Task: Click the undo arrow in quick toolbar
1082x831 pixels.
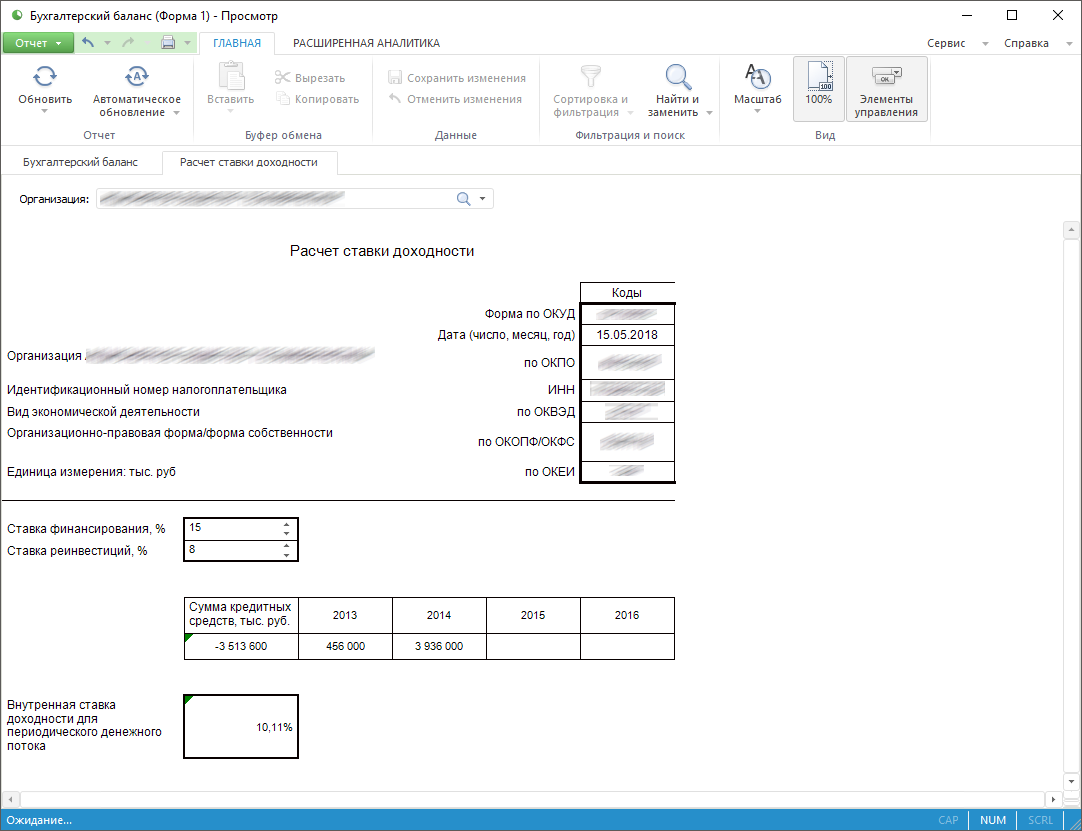Action: (88, 43)
